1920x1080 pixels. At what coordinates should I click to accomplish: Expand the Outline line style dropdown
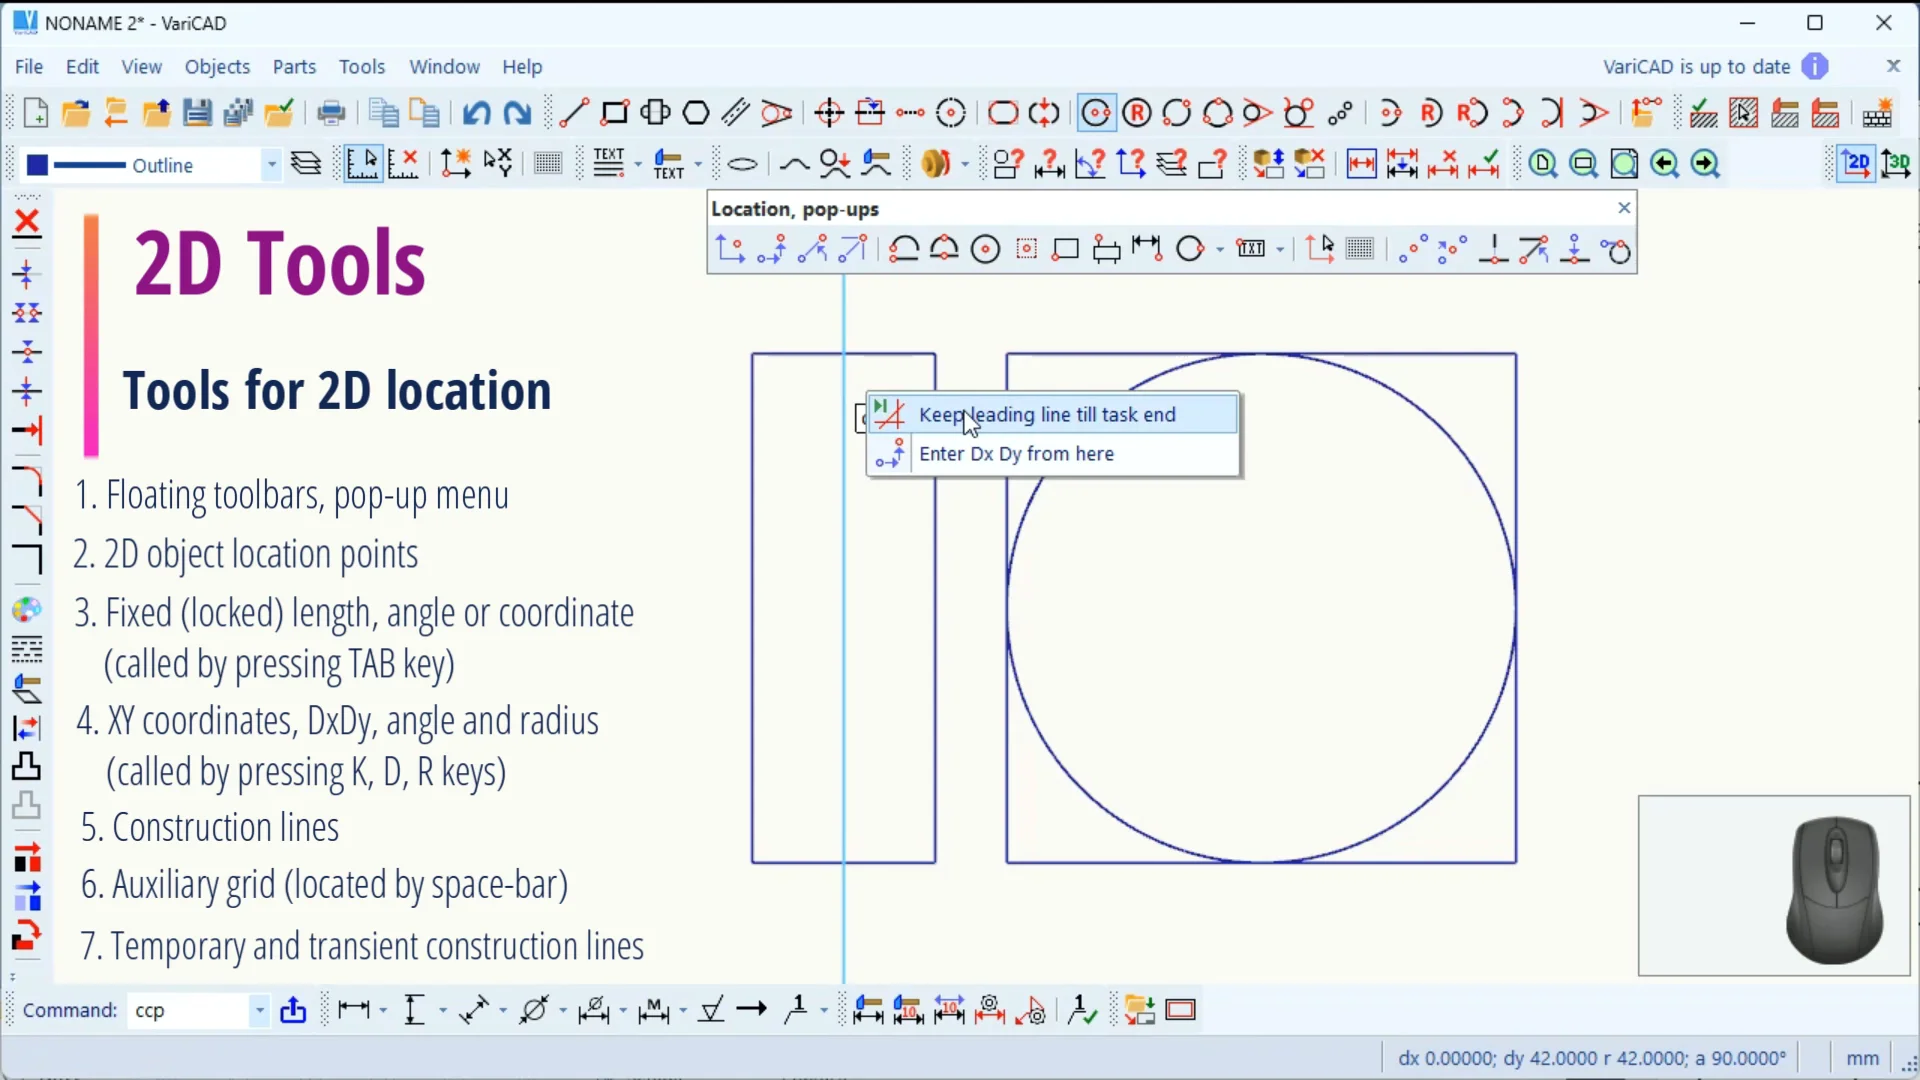(271, 165)
